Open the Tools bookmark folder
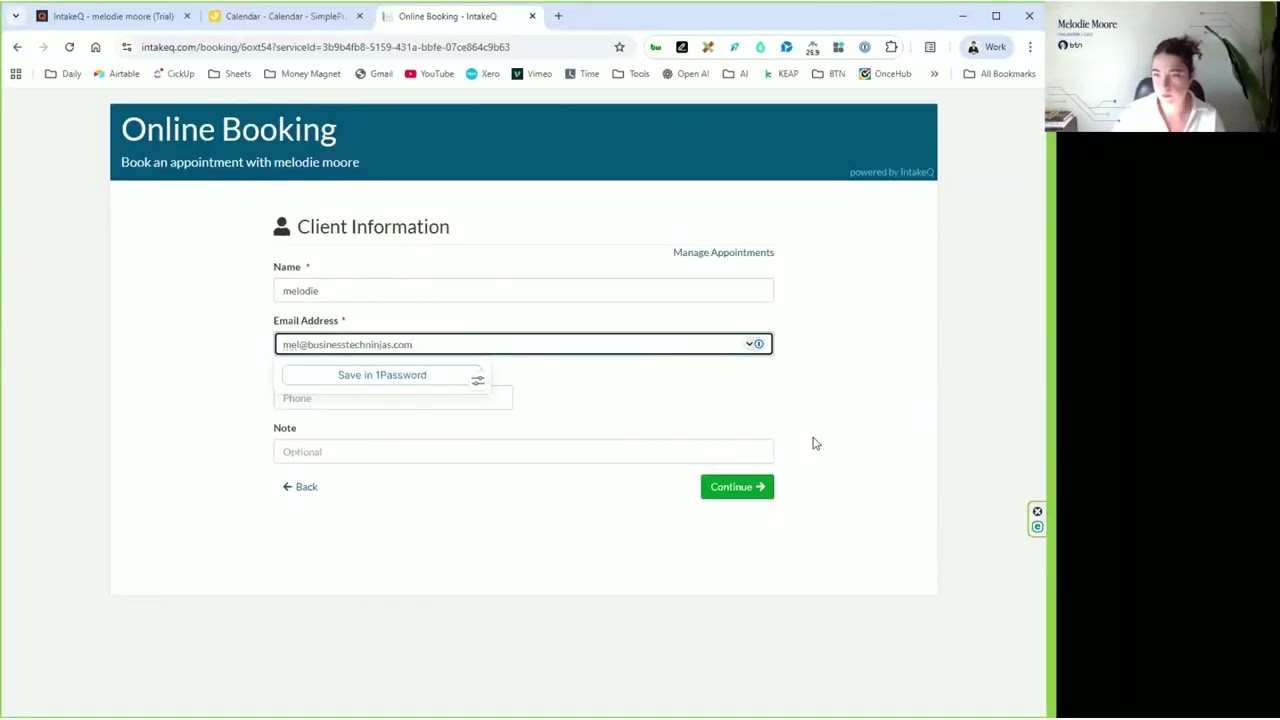 click(x=630, y=74)
